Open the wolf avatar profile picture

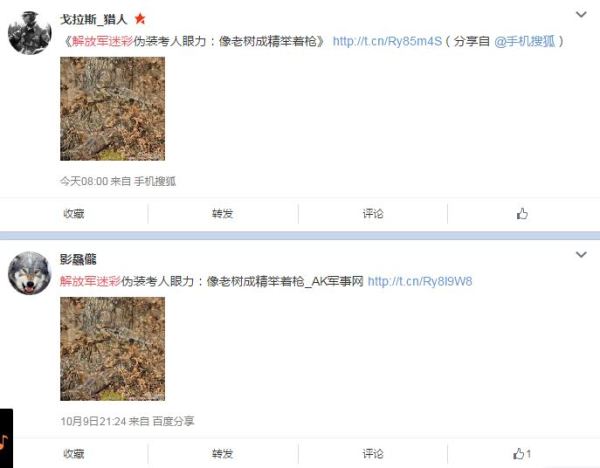point(29,273)
